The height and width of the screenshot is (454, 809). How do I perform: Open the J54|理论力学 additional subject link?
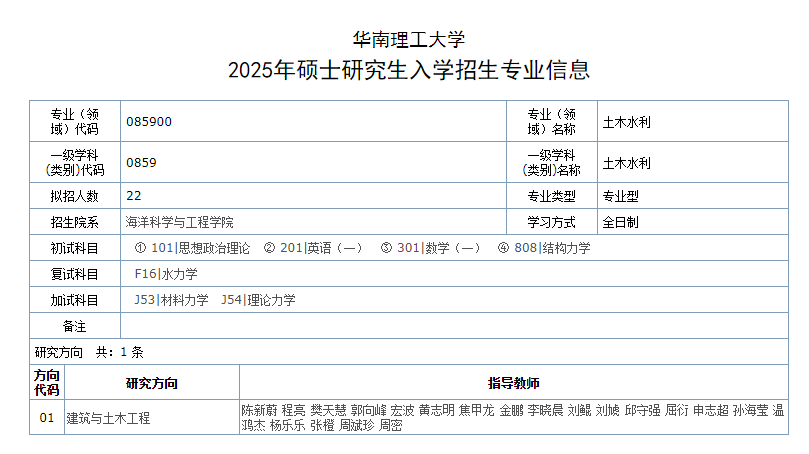(258, 300)
